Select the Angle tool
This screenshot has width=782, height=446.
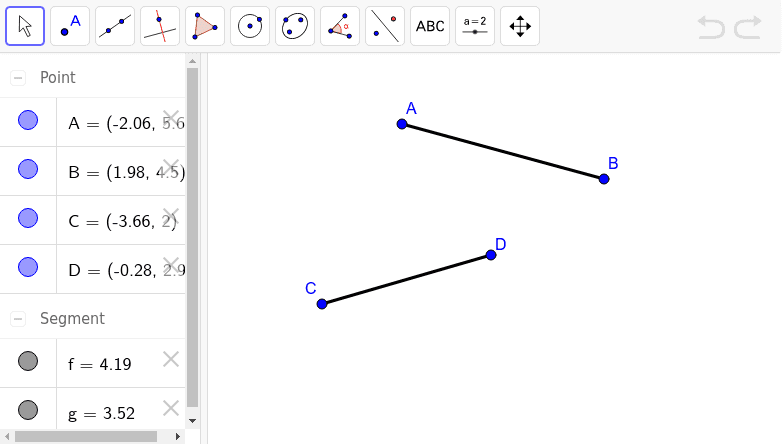coord(340,26)
